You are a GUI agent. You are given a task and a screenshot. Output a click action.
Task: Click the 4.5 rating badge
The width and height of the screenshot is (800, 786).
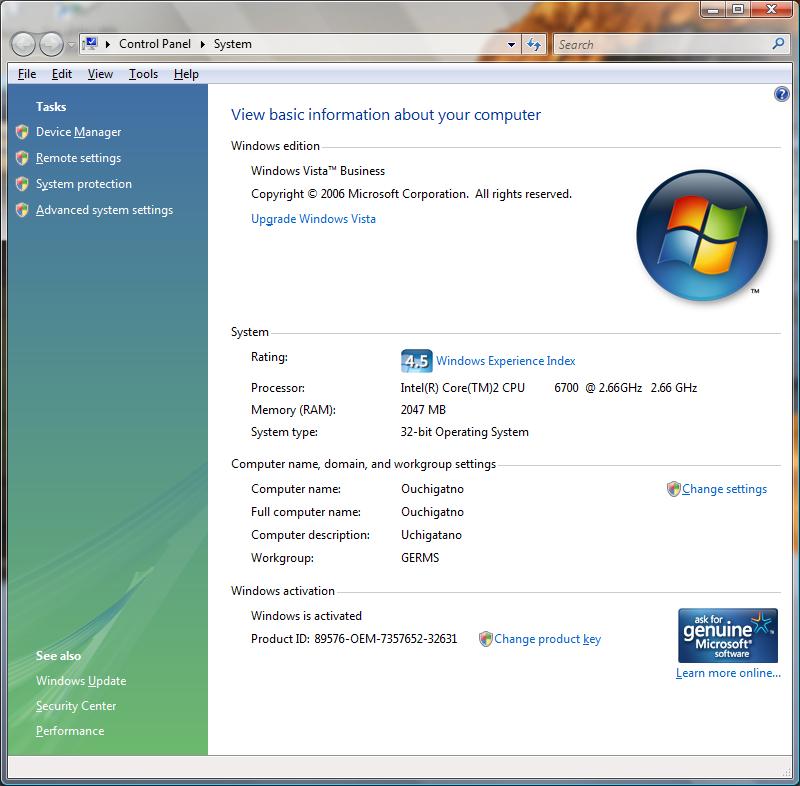[x=416, y=361]
